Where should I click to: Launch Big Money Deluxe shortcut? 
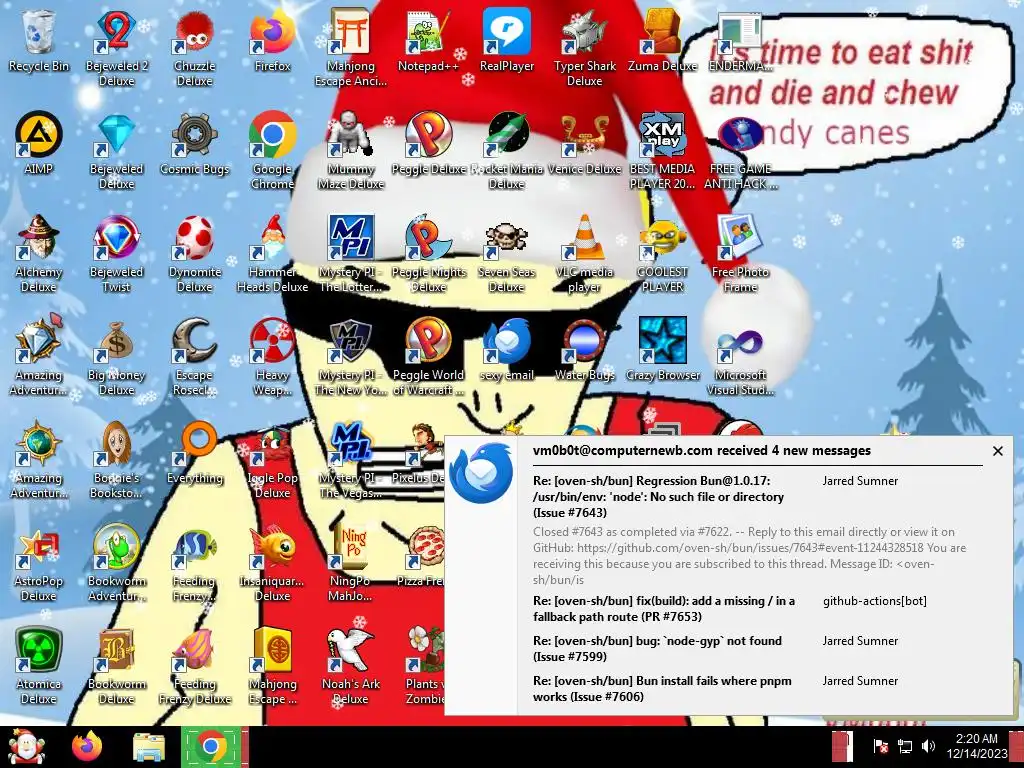116,357
